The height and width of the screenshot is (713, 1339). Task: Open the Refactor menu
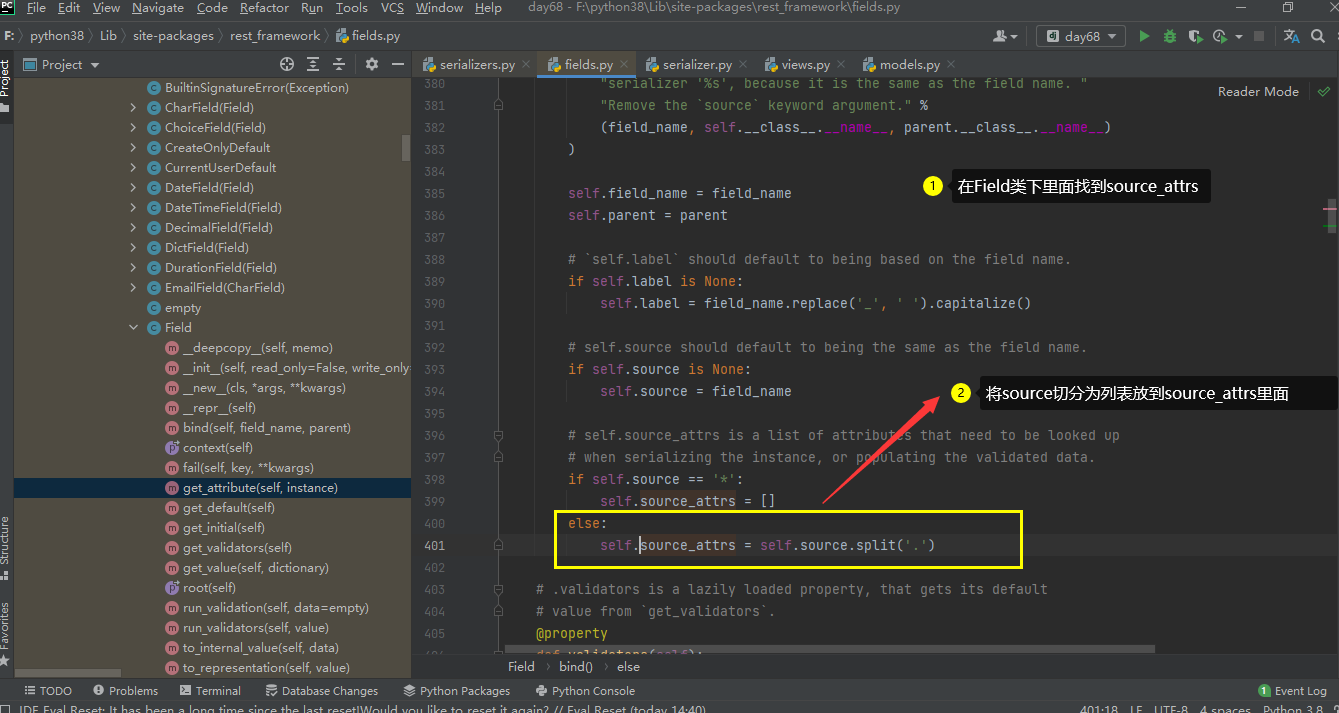coord(264,8)
